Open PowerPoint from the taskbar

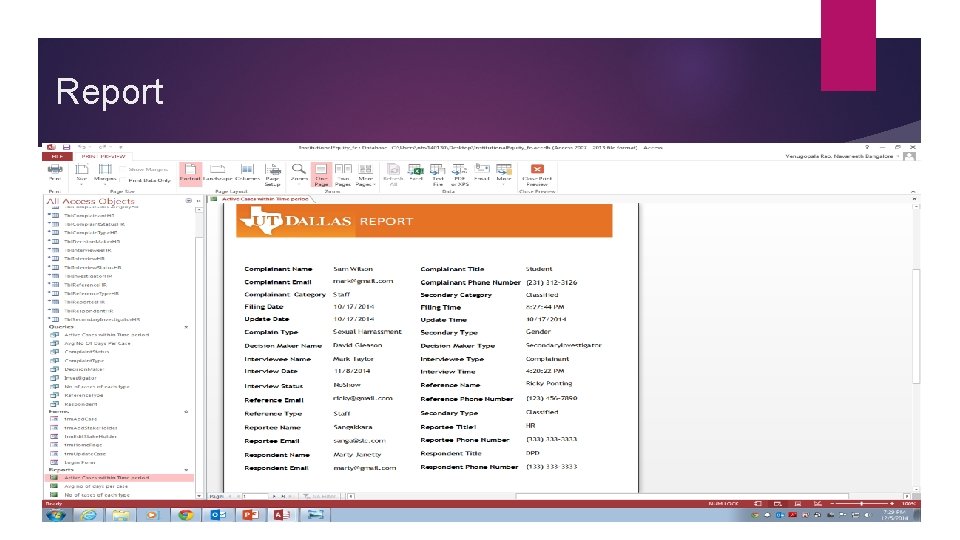(x=251, y=515)
